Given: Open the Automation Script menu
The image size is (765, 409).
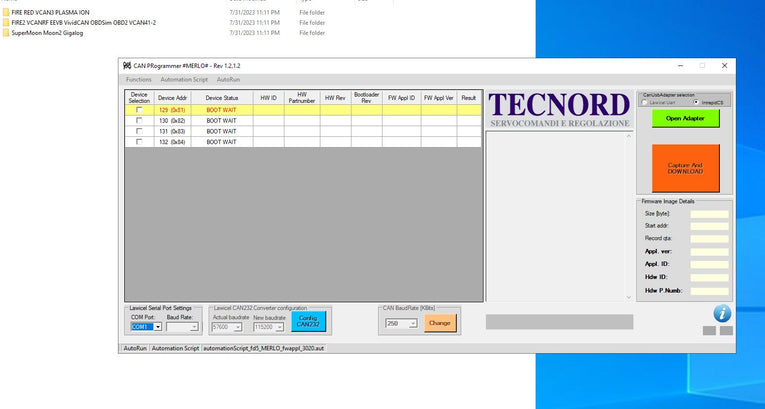Looking at the screenshot, I should point(184,79).
